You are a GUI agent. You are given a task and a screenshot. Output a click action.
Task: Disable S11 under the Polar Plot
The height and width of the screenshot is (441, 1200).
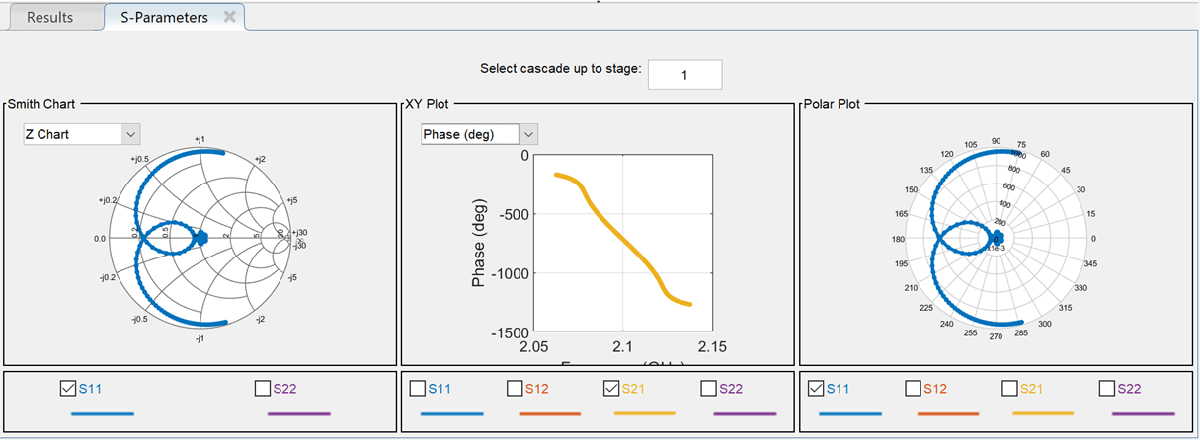(815, 388)
